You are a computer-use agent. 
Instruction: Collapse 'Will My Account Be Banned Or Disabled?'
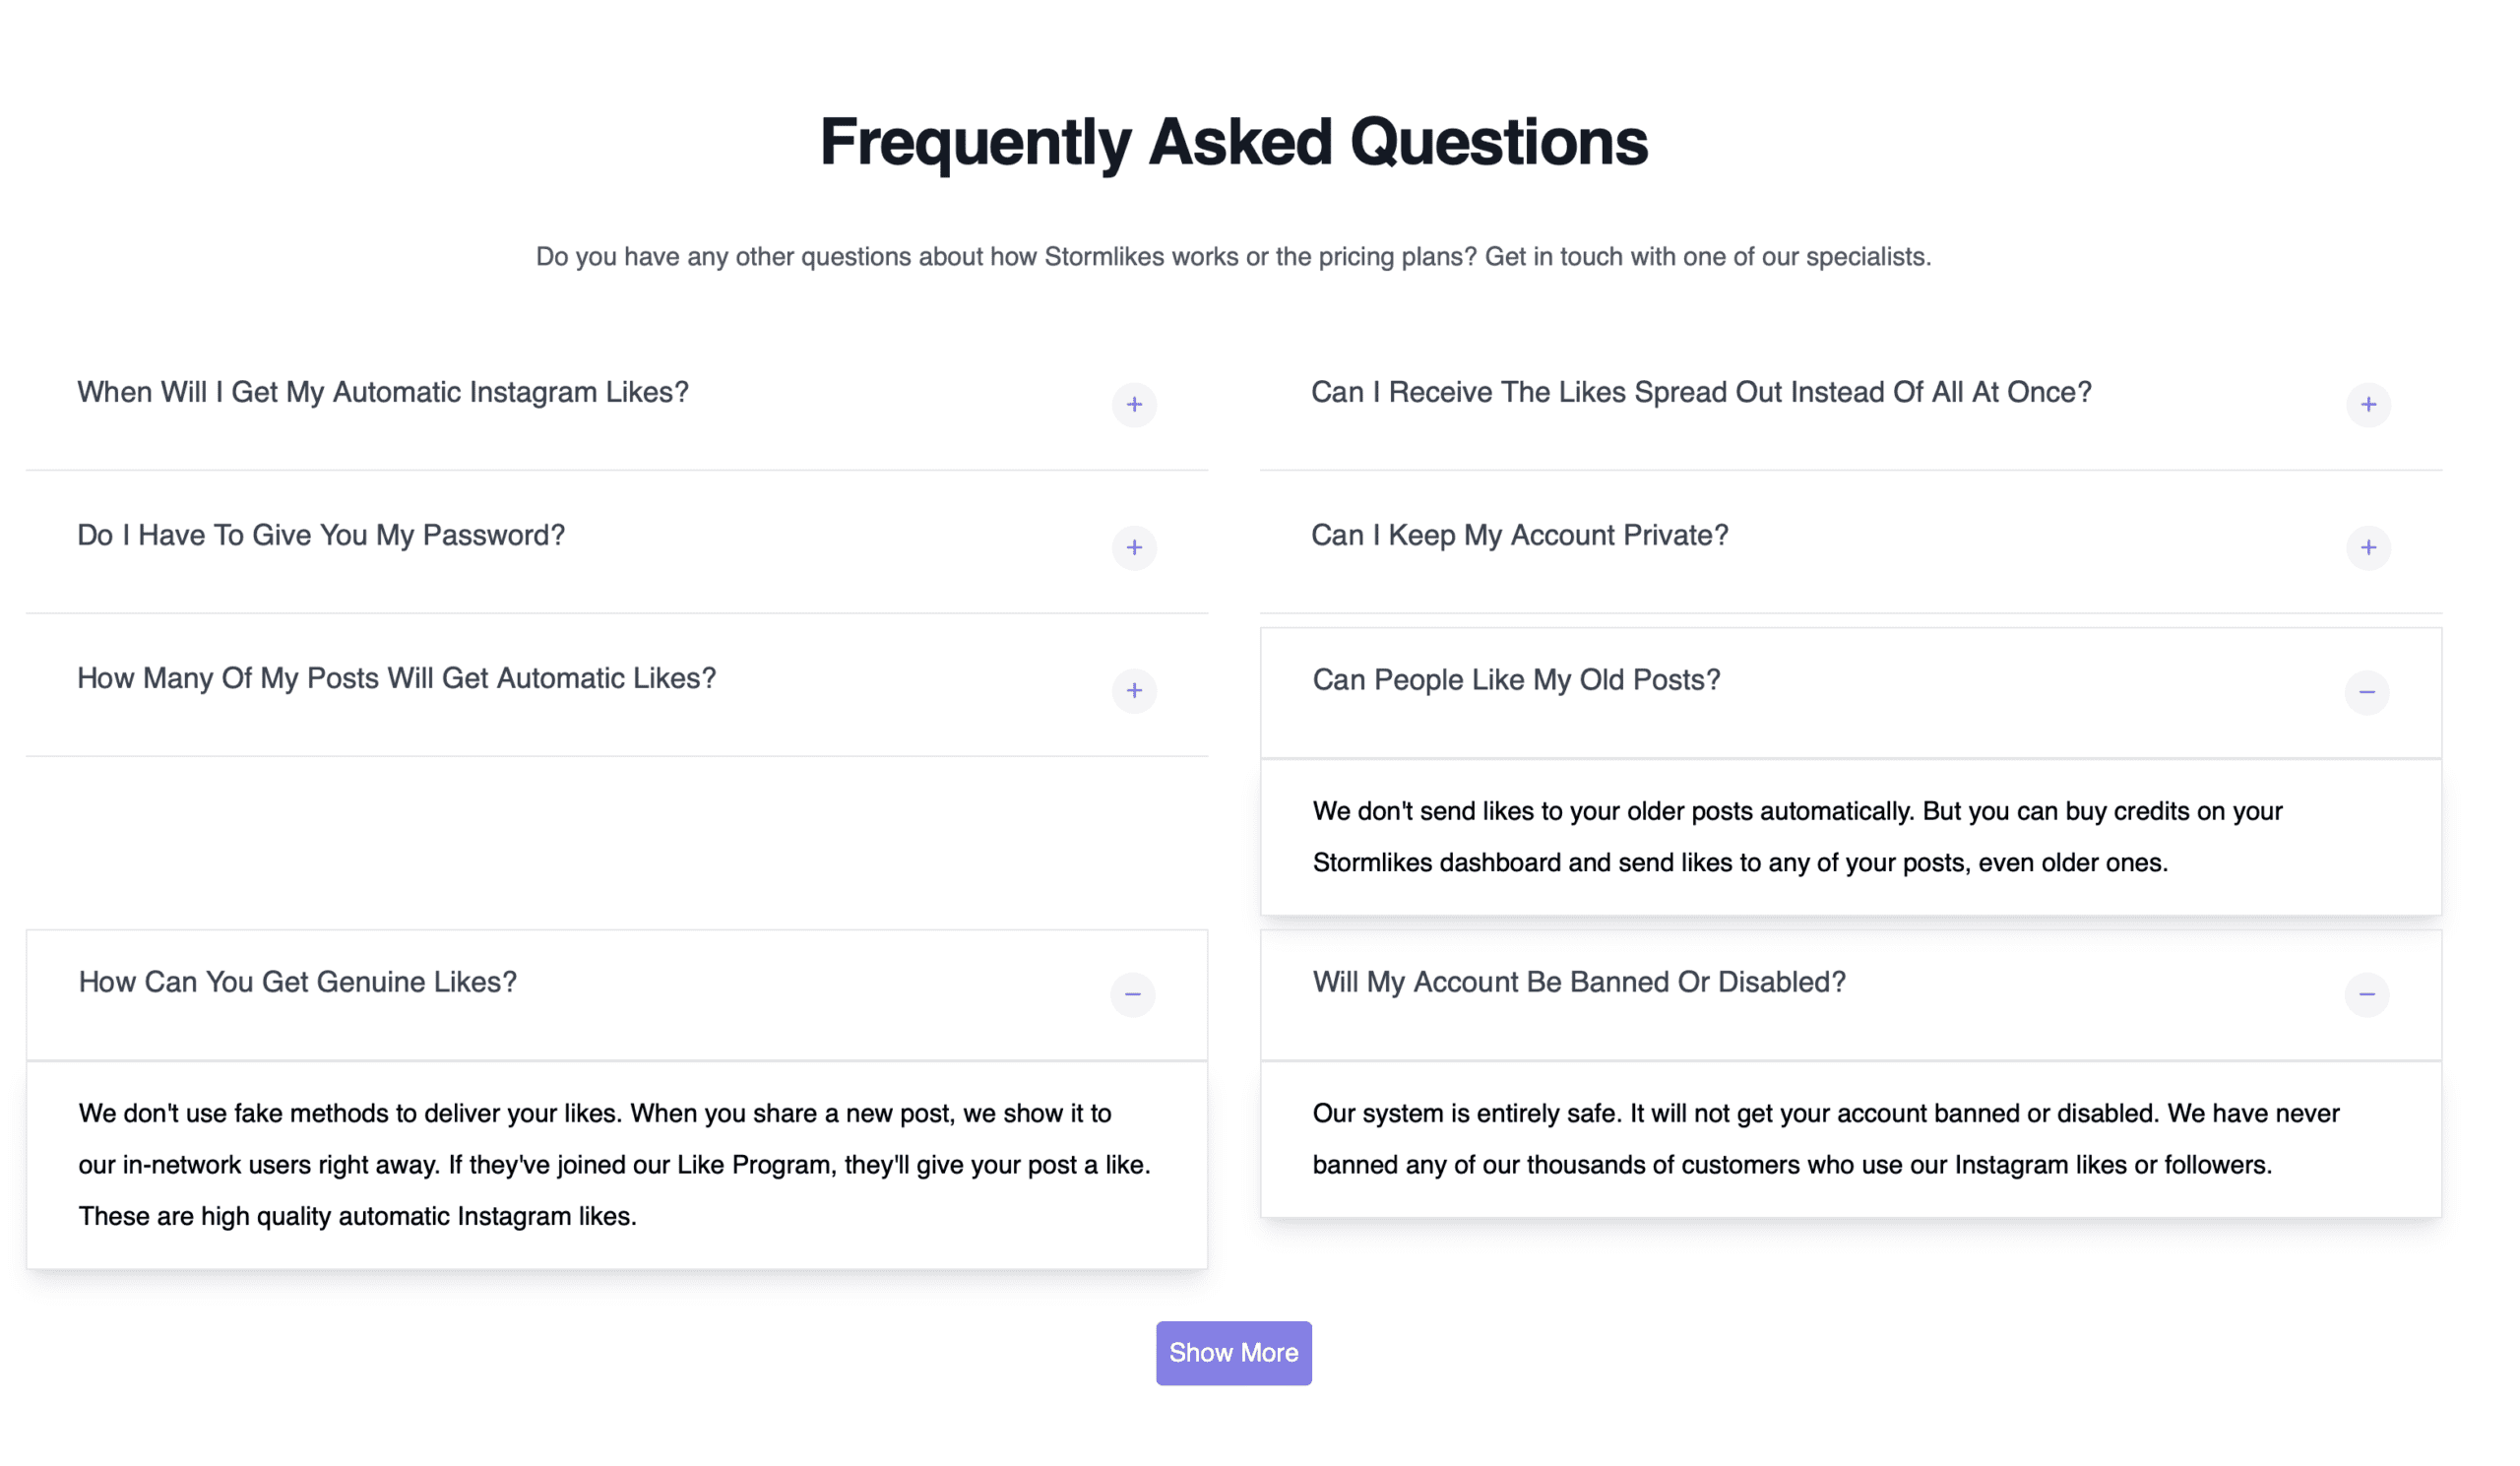(x=2367, y=994)
